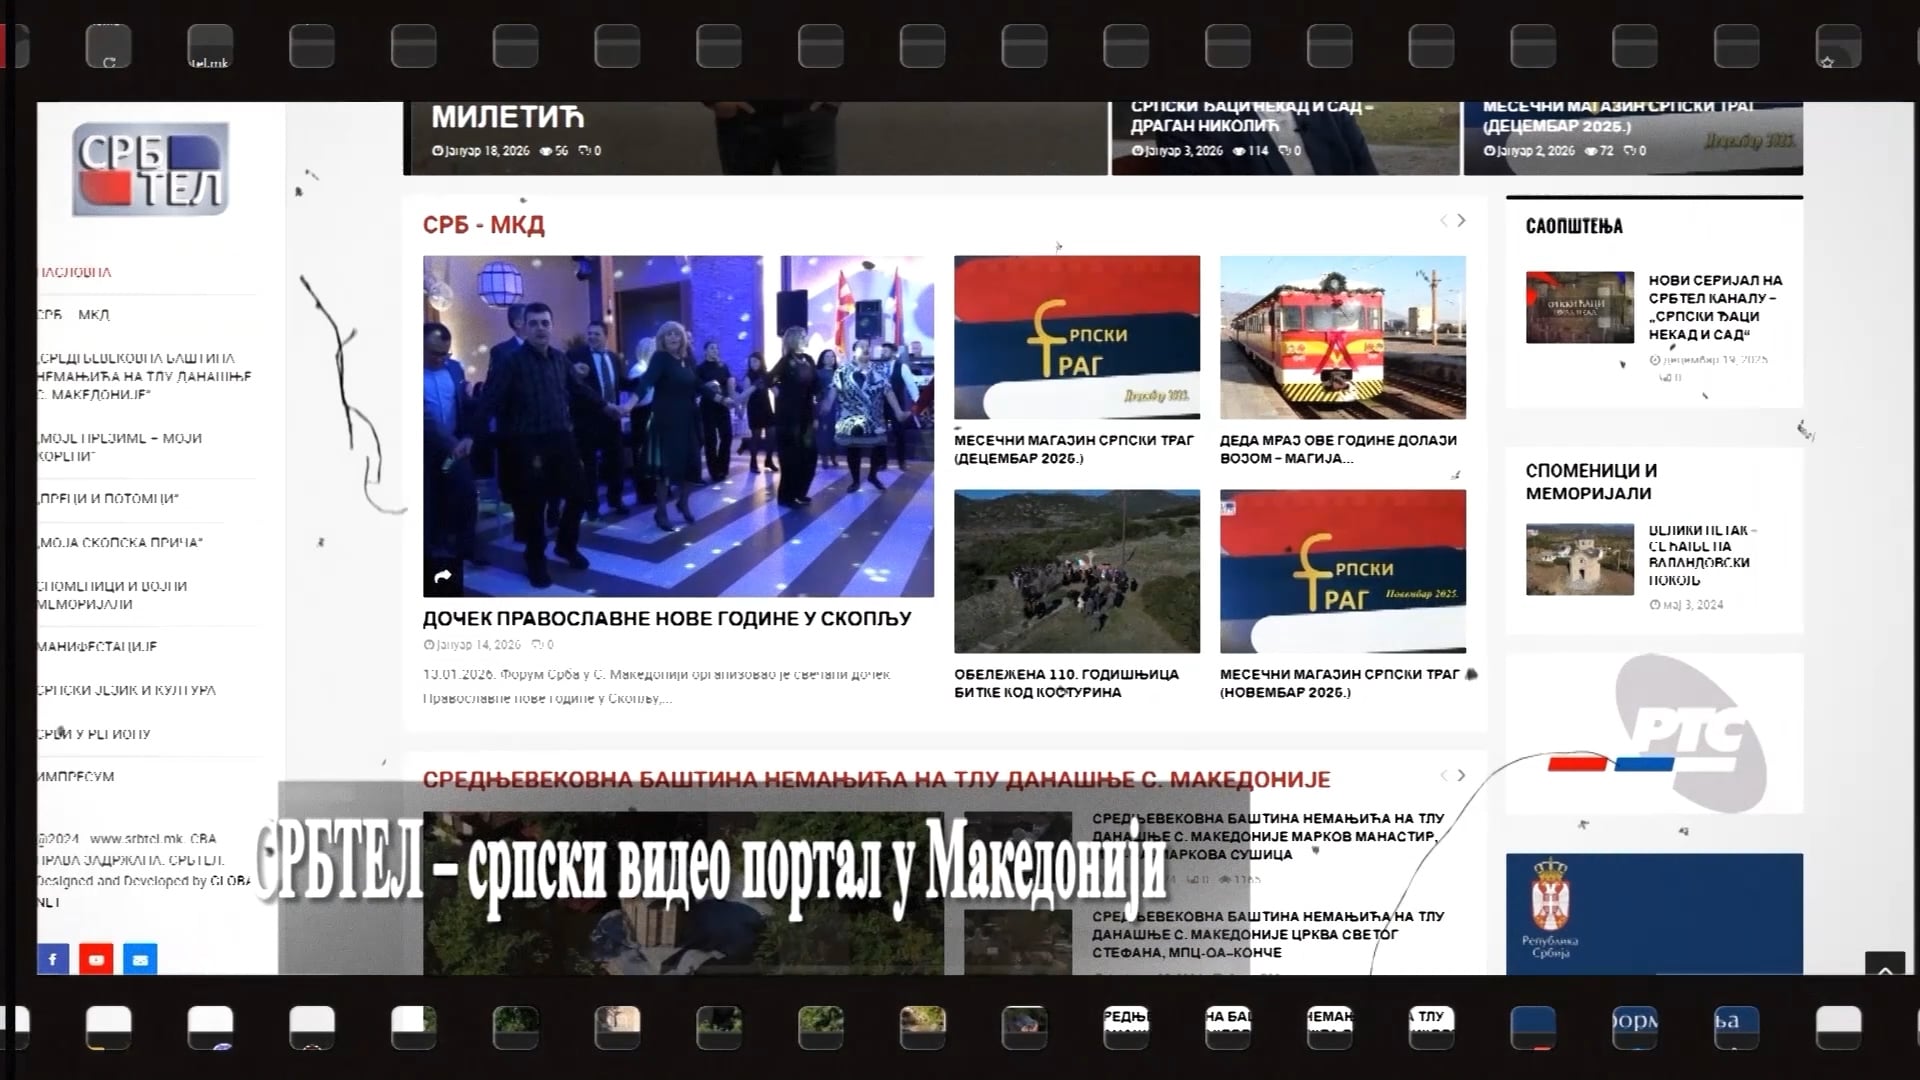Click the Средњевековна баштина Немањића section heading

tap(876, 779)
